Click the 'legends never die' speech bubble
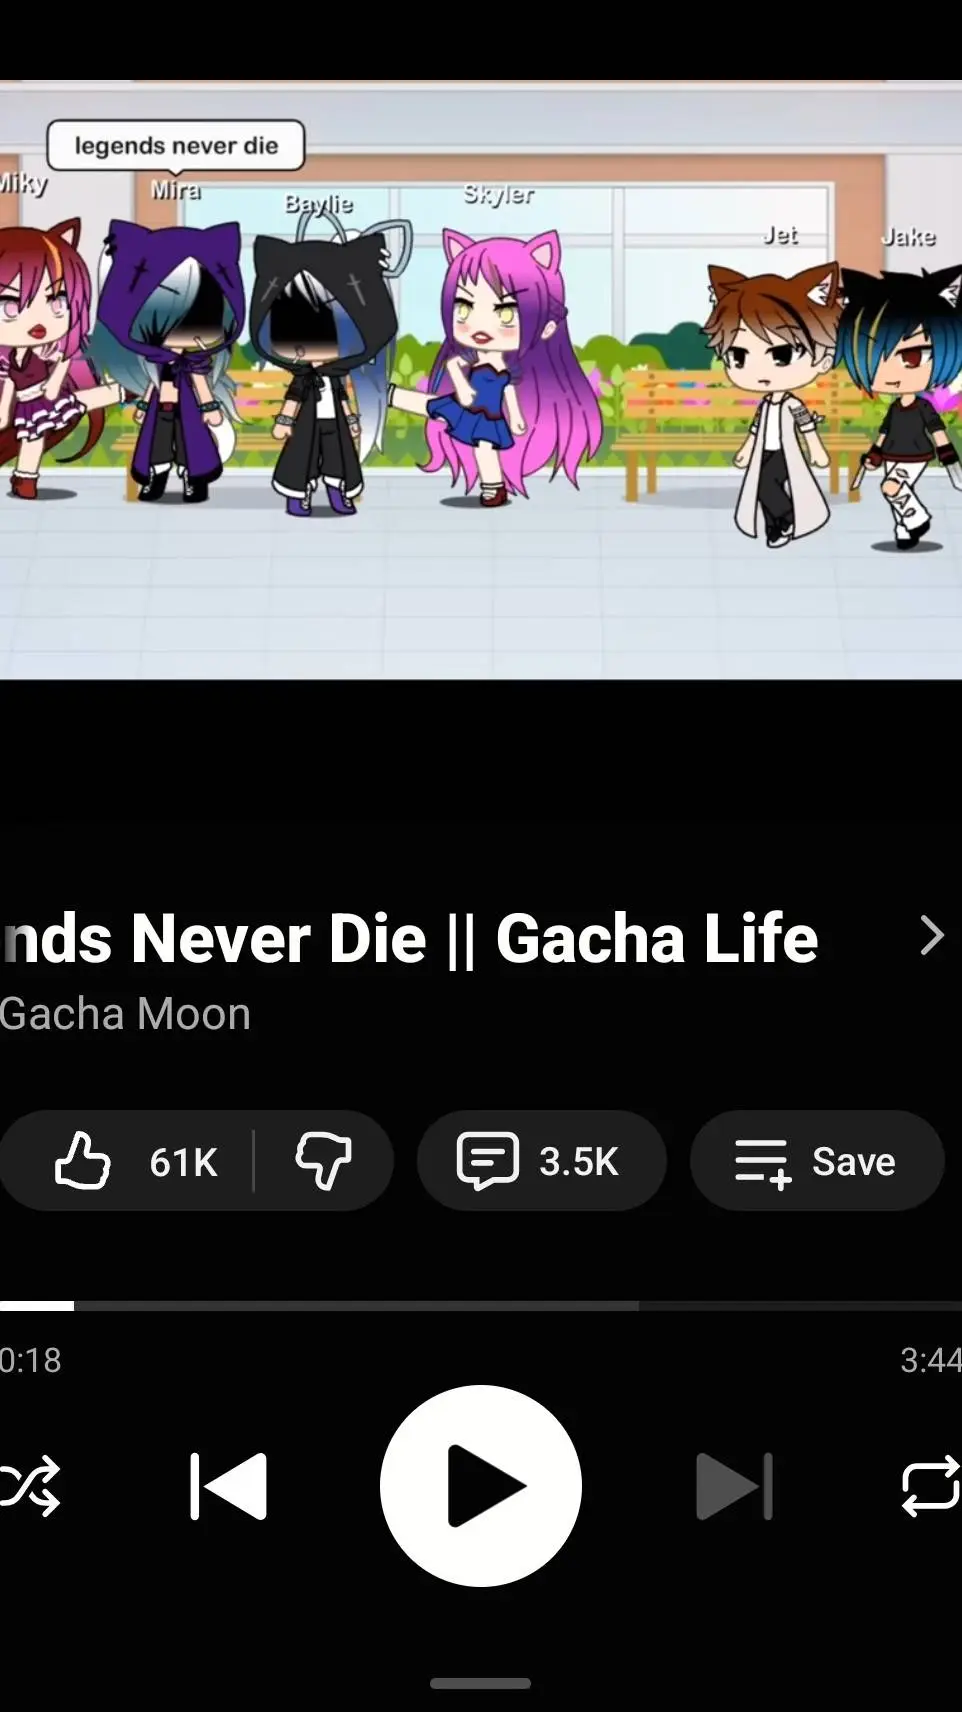This screenshot has width=962, height=1712. (x=176, y=146)
